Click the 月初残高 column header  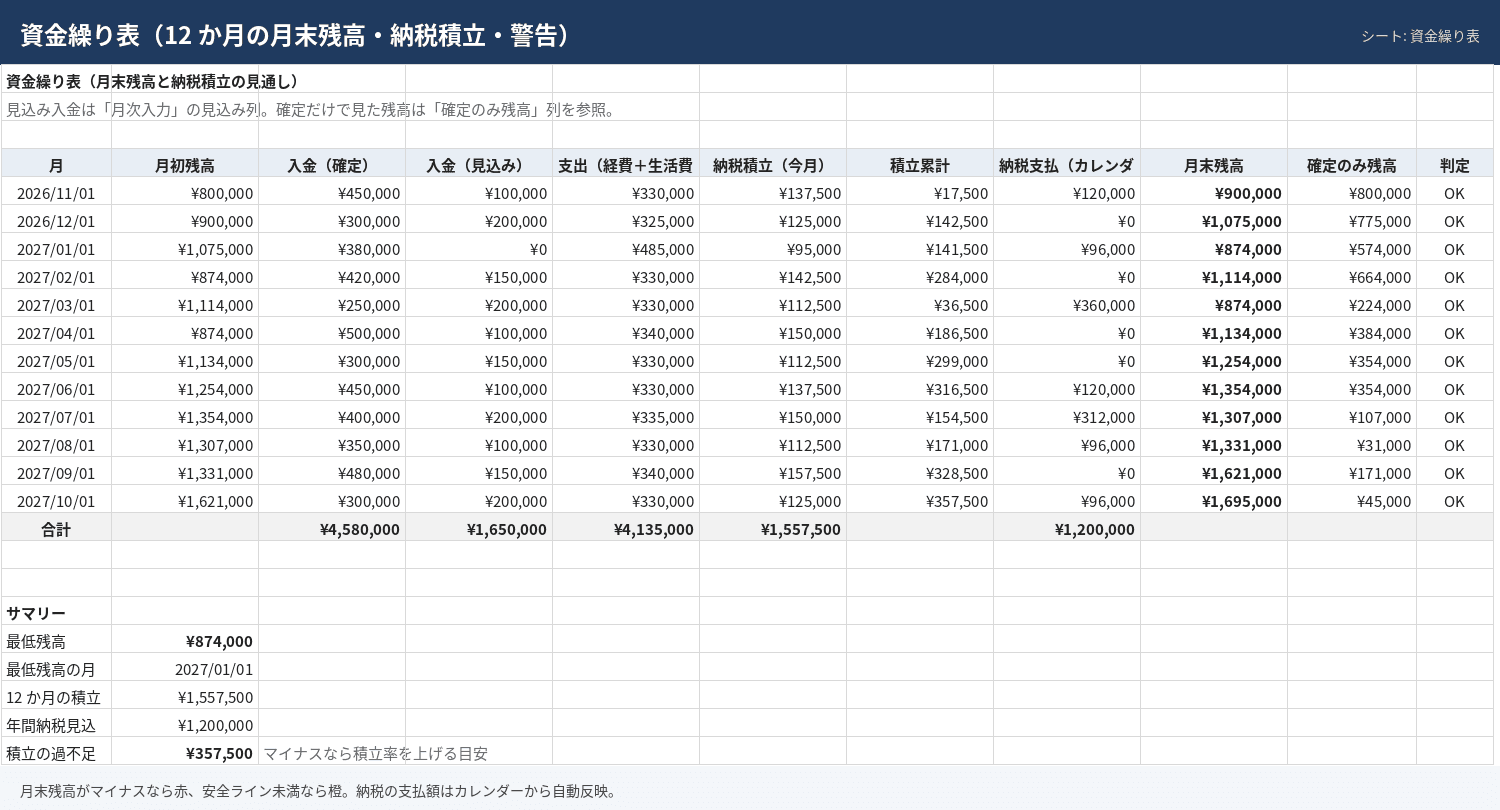pos(185,165)
